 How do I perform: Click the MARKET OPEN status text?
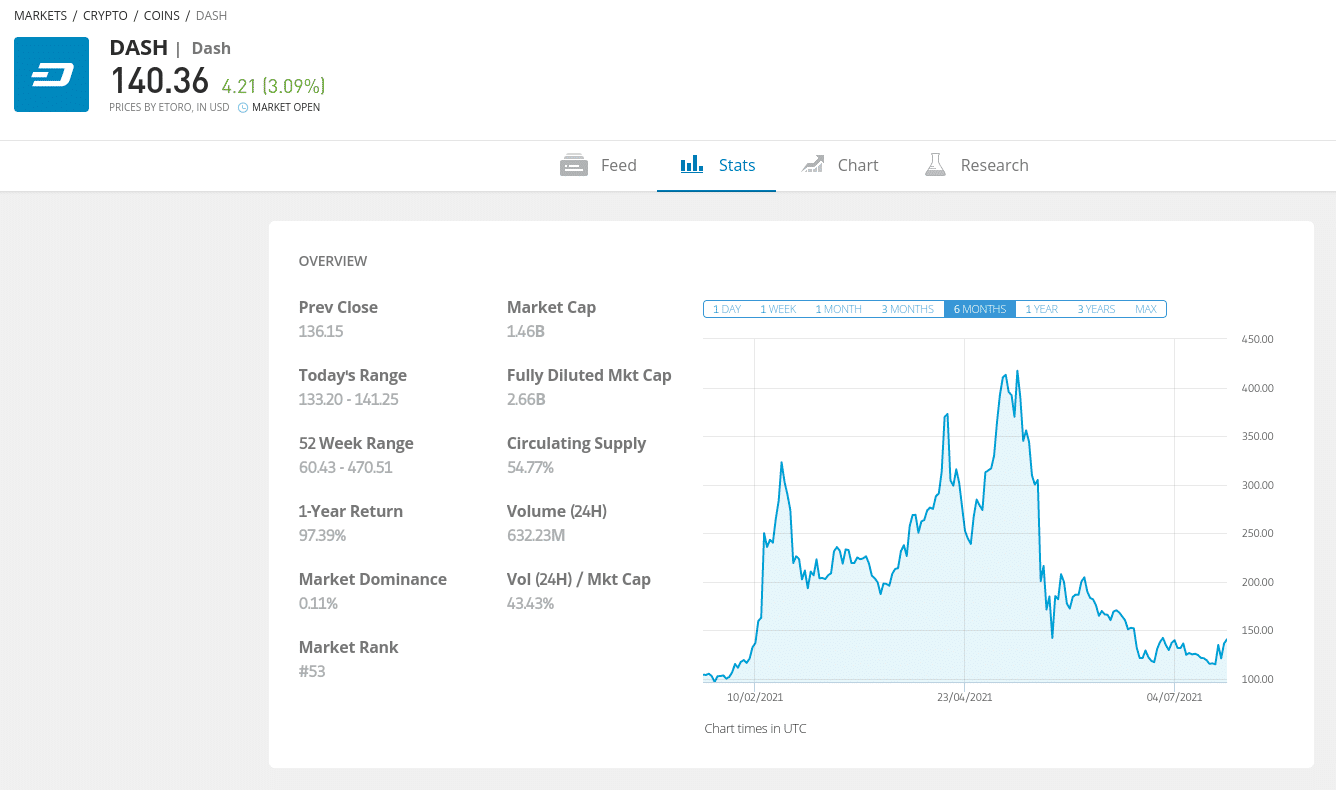[286, 107]
